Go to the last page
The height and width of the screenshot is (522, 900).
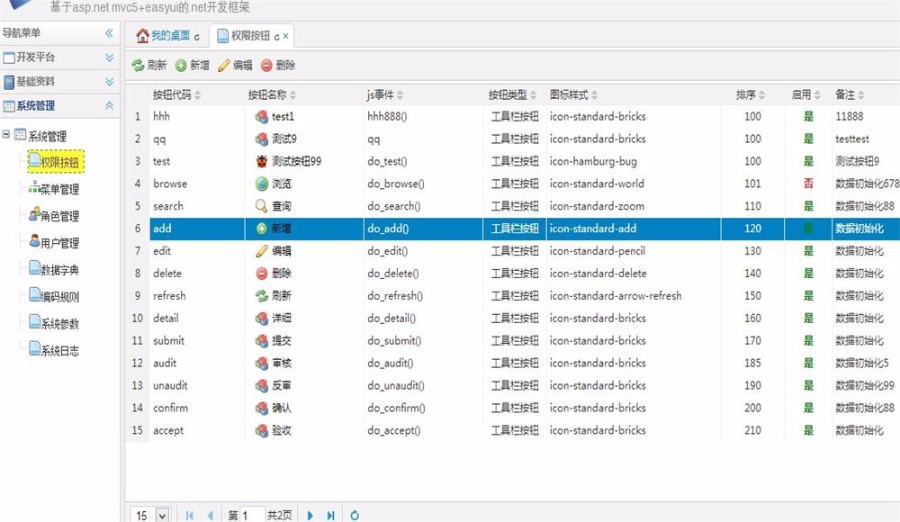[x=331, y=515]
